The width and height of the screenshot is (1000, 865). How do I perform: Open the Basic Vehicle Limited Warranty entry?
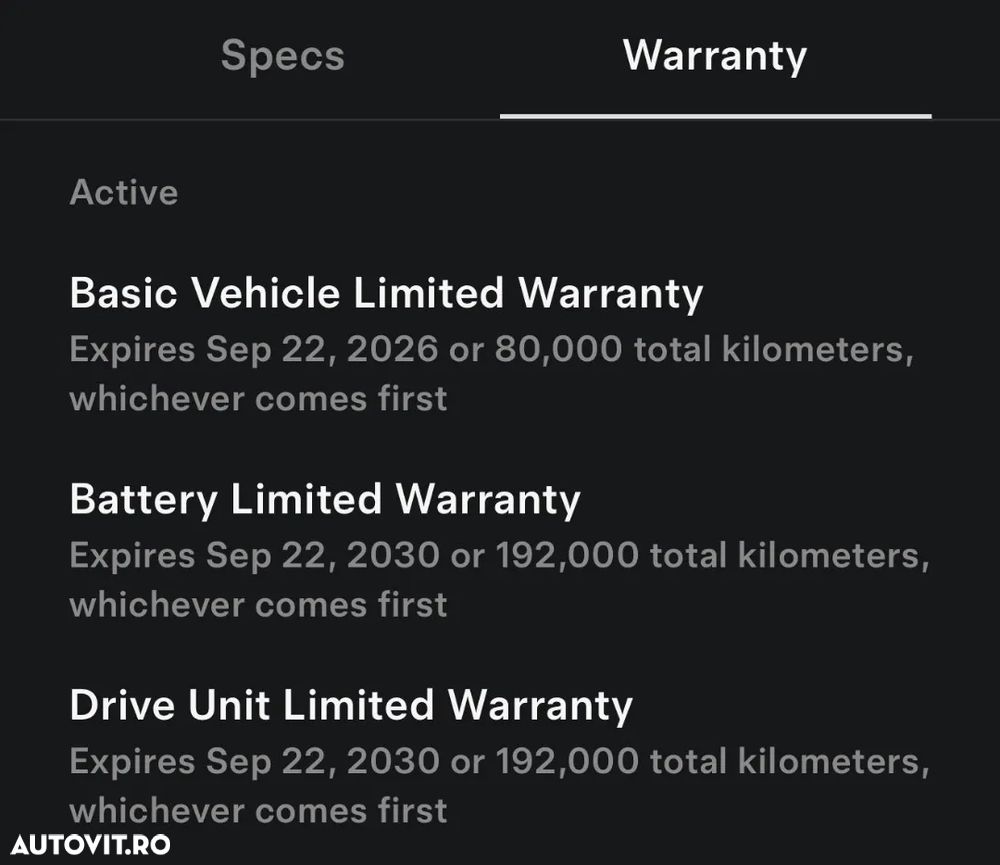(x=386, y=294)
